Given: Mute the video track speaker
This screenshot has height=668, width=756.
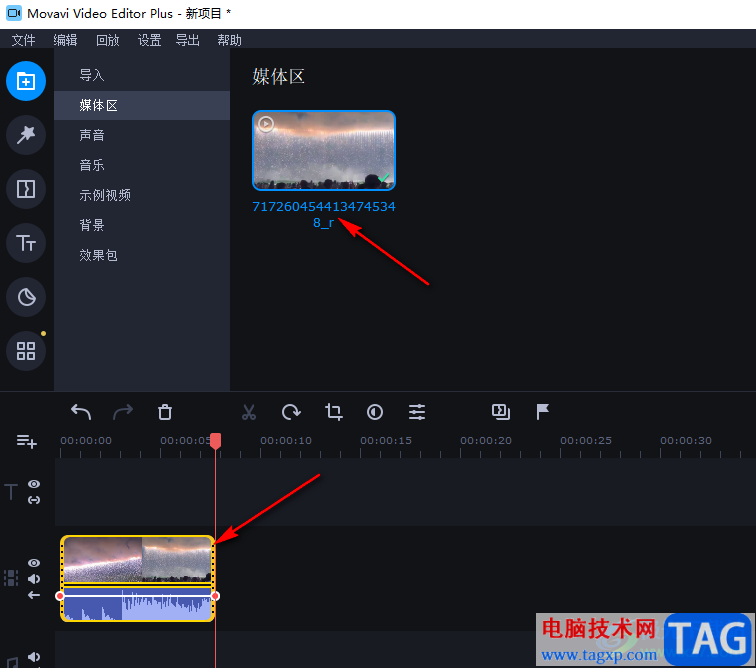Looking at the screenshot, I should (x=34, y=579).
